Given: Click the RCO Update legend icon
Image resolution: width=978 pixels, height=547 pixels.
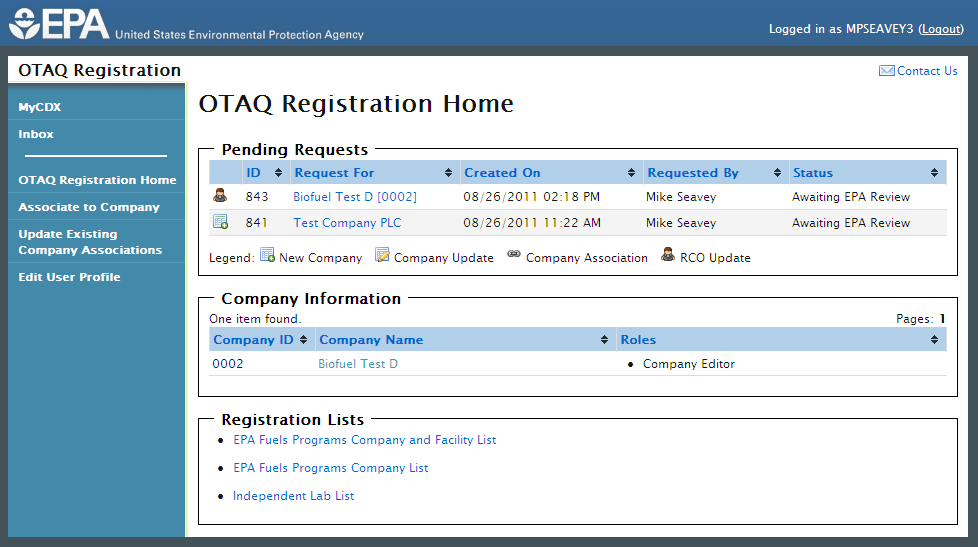Looking at the screenshot, I should click(x=667, y=254).
